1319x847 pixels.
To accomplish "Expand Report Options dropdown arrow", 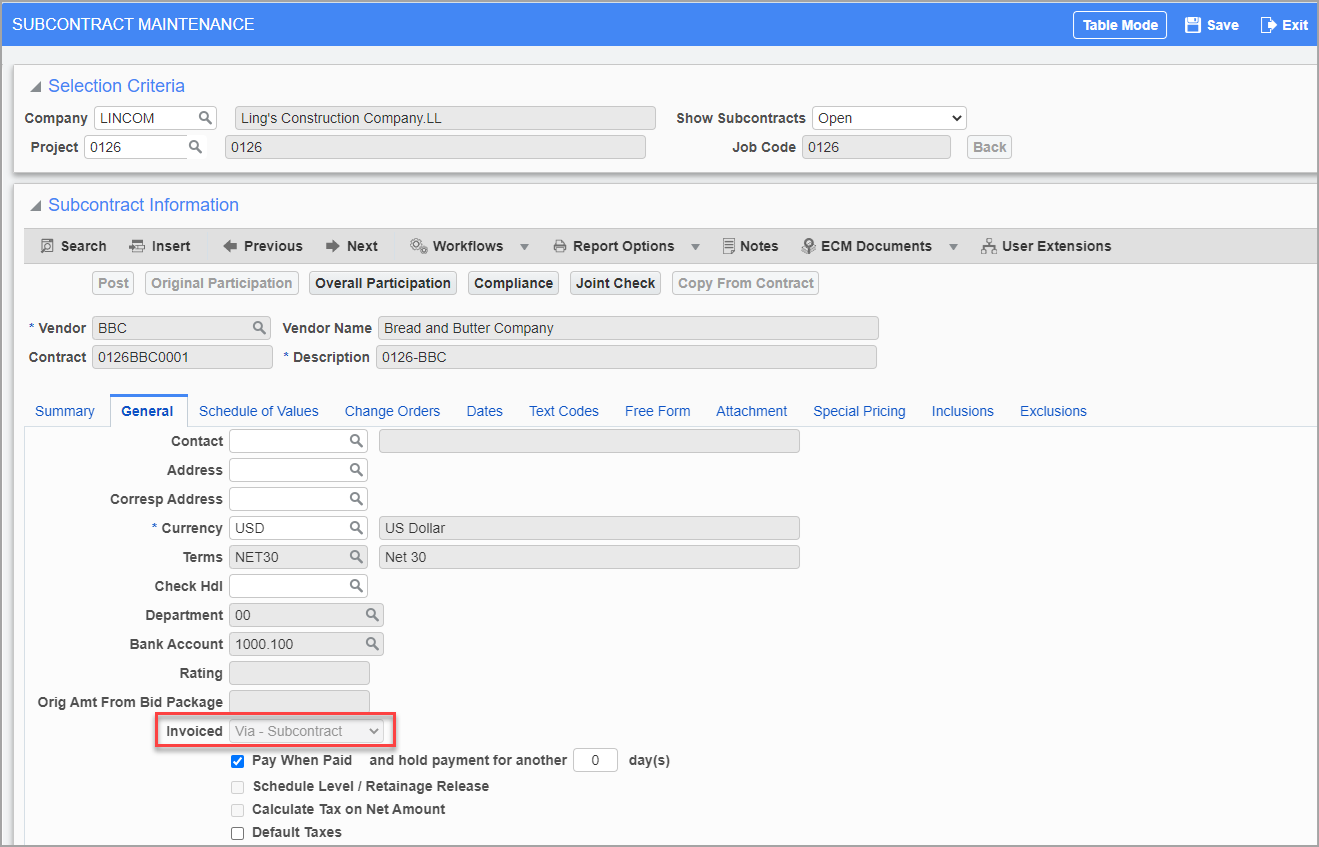I will coord(695,247).
